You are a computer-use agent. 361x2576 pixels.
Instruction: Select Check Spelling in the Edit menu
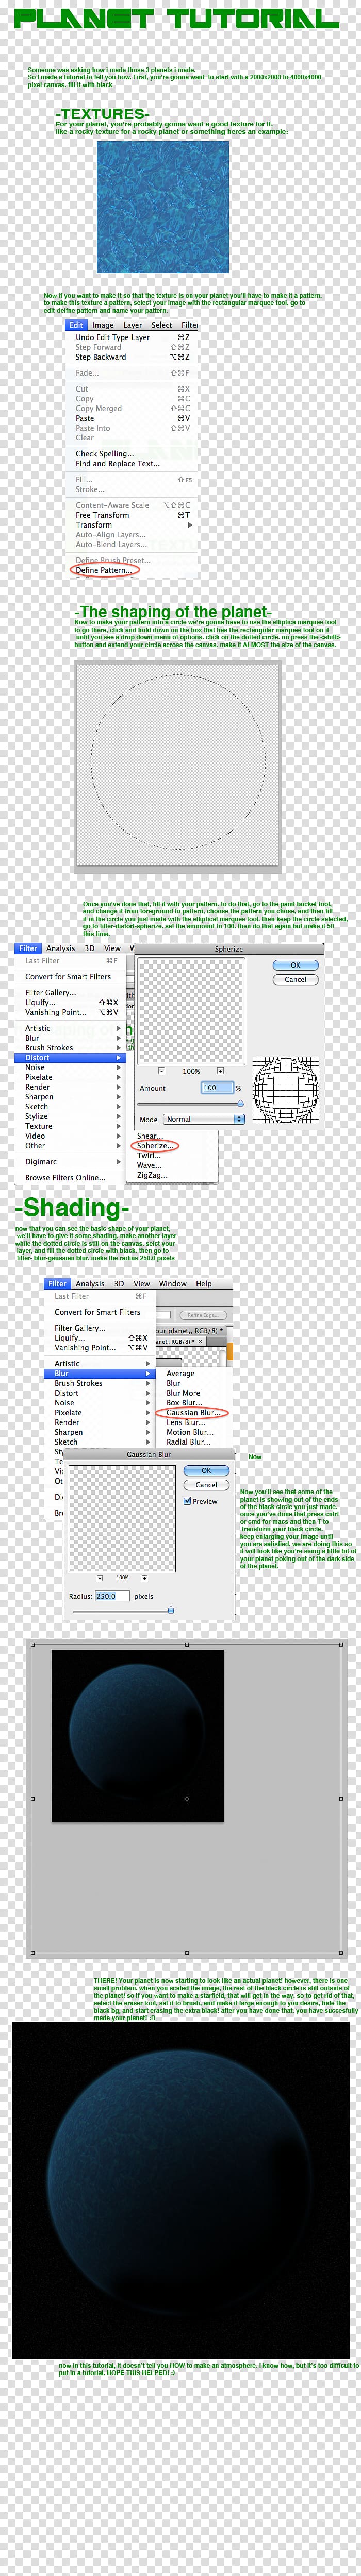click(104, 453)
